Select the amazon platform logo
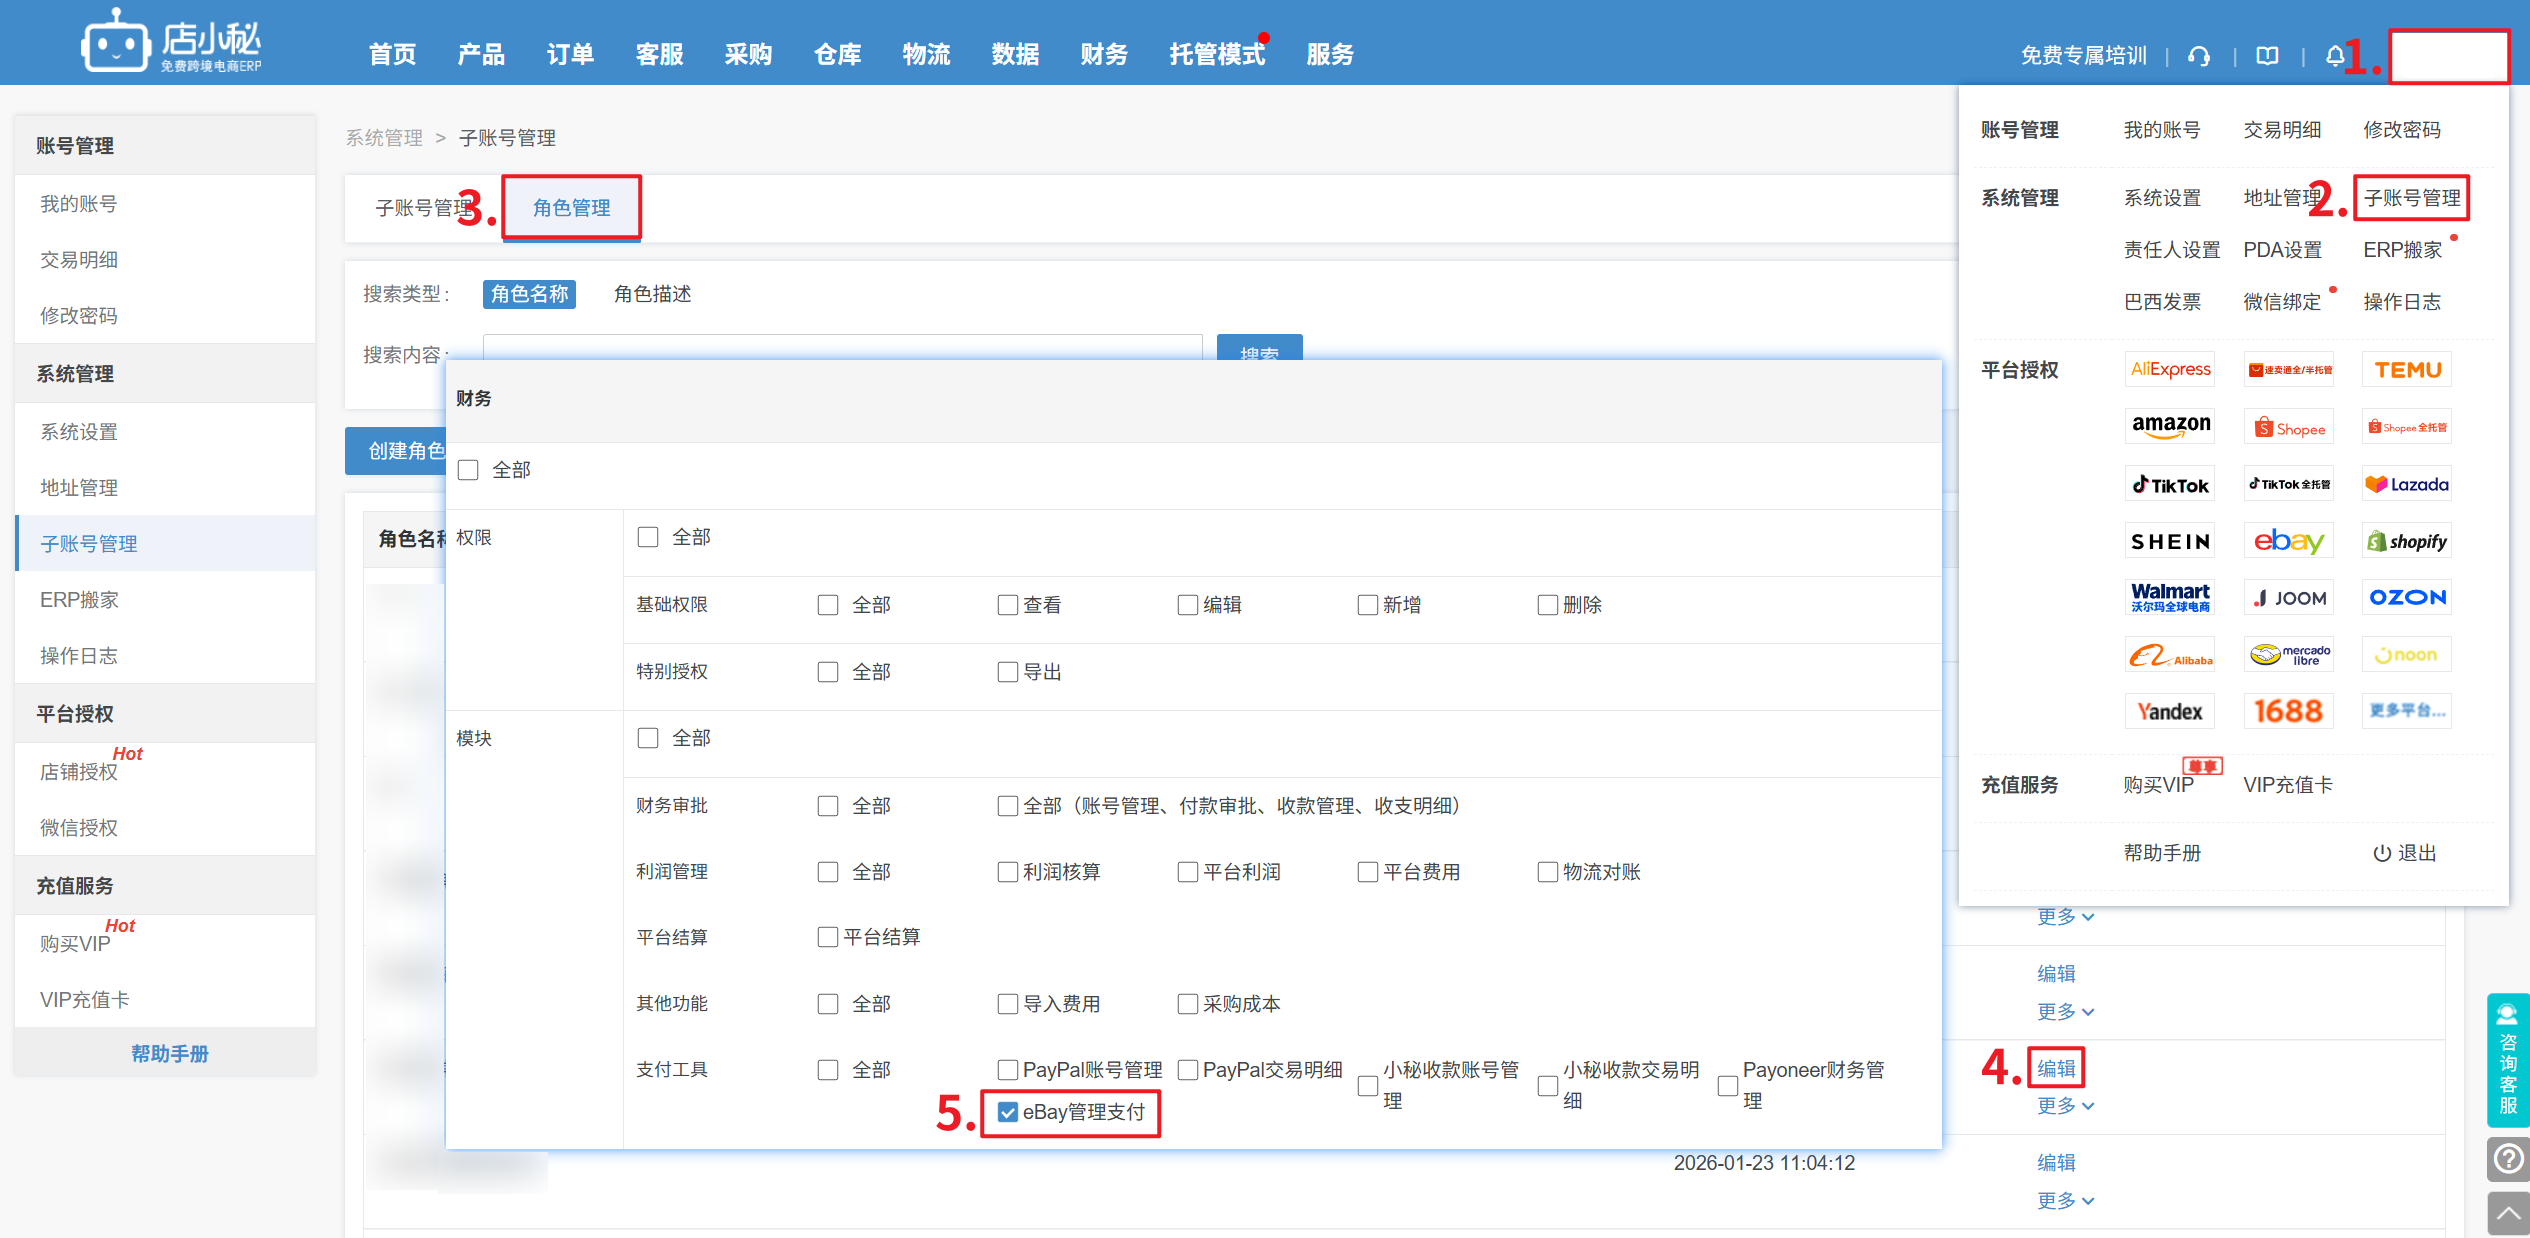This screenshot has width=2530, height=1238. 2170,426
